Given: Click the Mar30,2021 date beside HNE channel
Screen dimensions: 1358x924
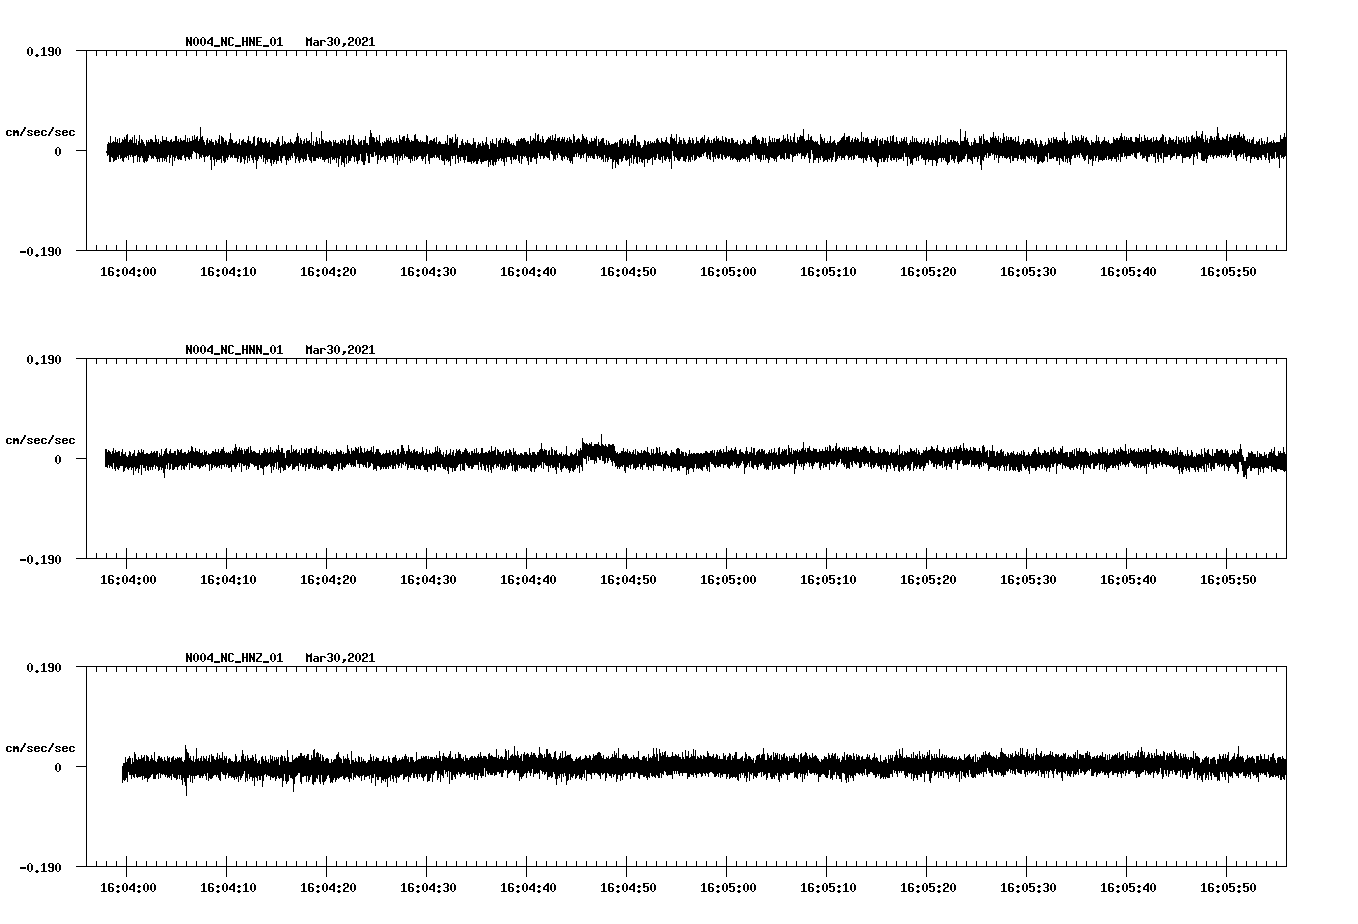Looking at the screenshot, I should (x=341, y=42).
